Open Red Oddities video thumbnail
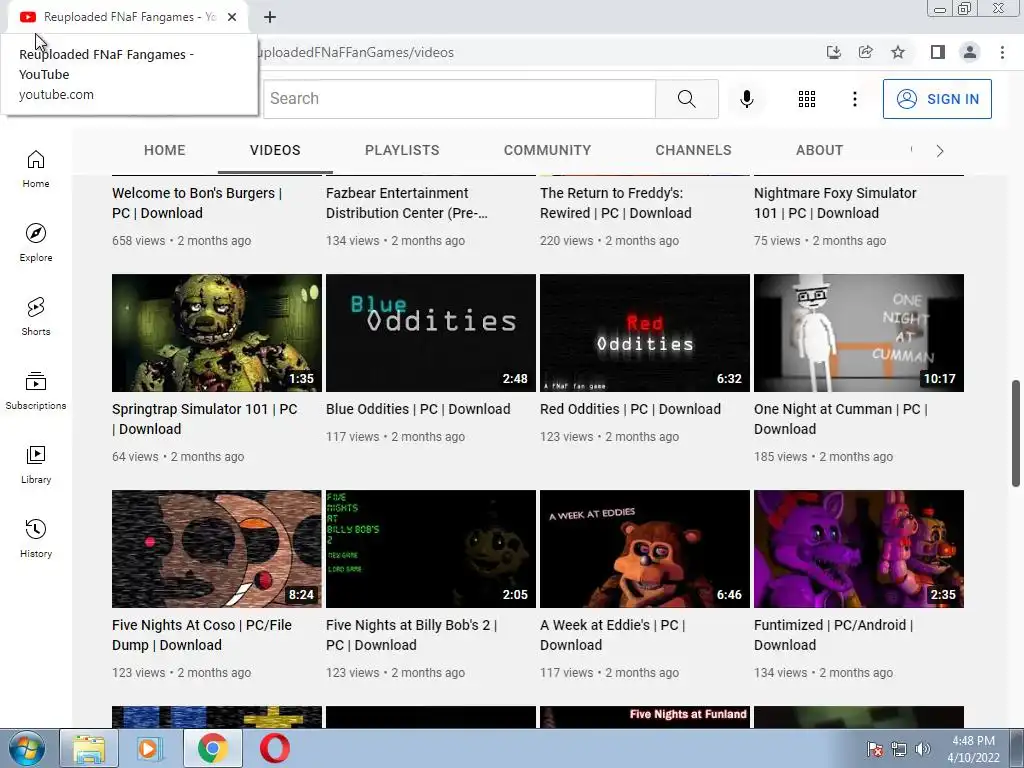Screen dimensions: 1024x768 pyautogui.click(x=645, y=333)
